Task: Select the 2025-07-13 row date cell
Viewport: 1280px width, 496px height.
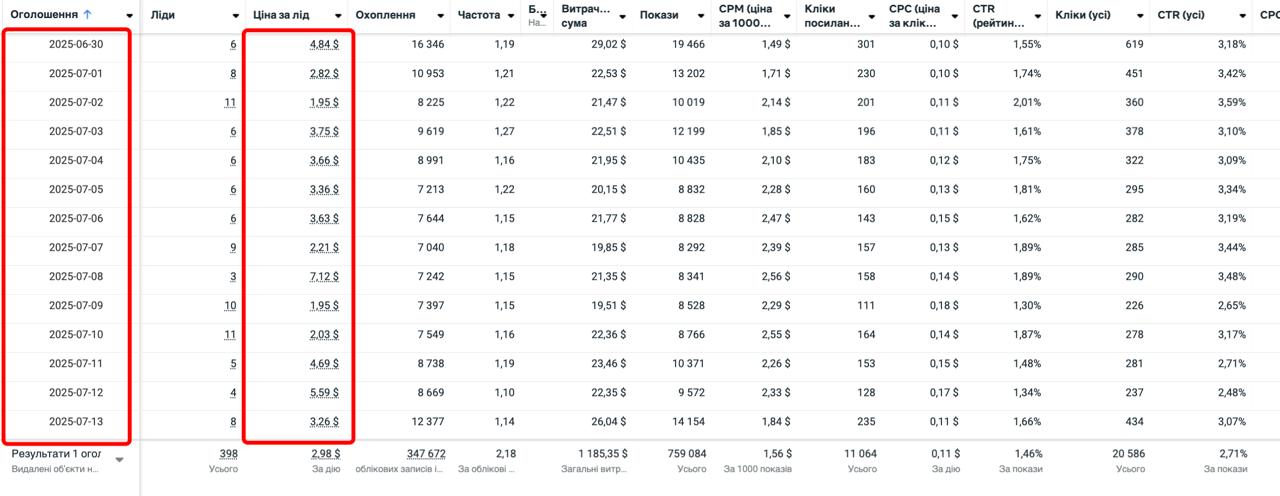Action: 76,421
